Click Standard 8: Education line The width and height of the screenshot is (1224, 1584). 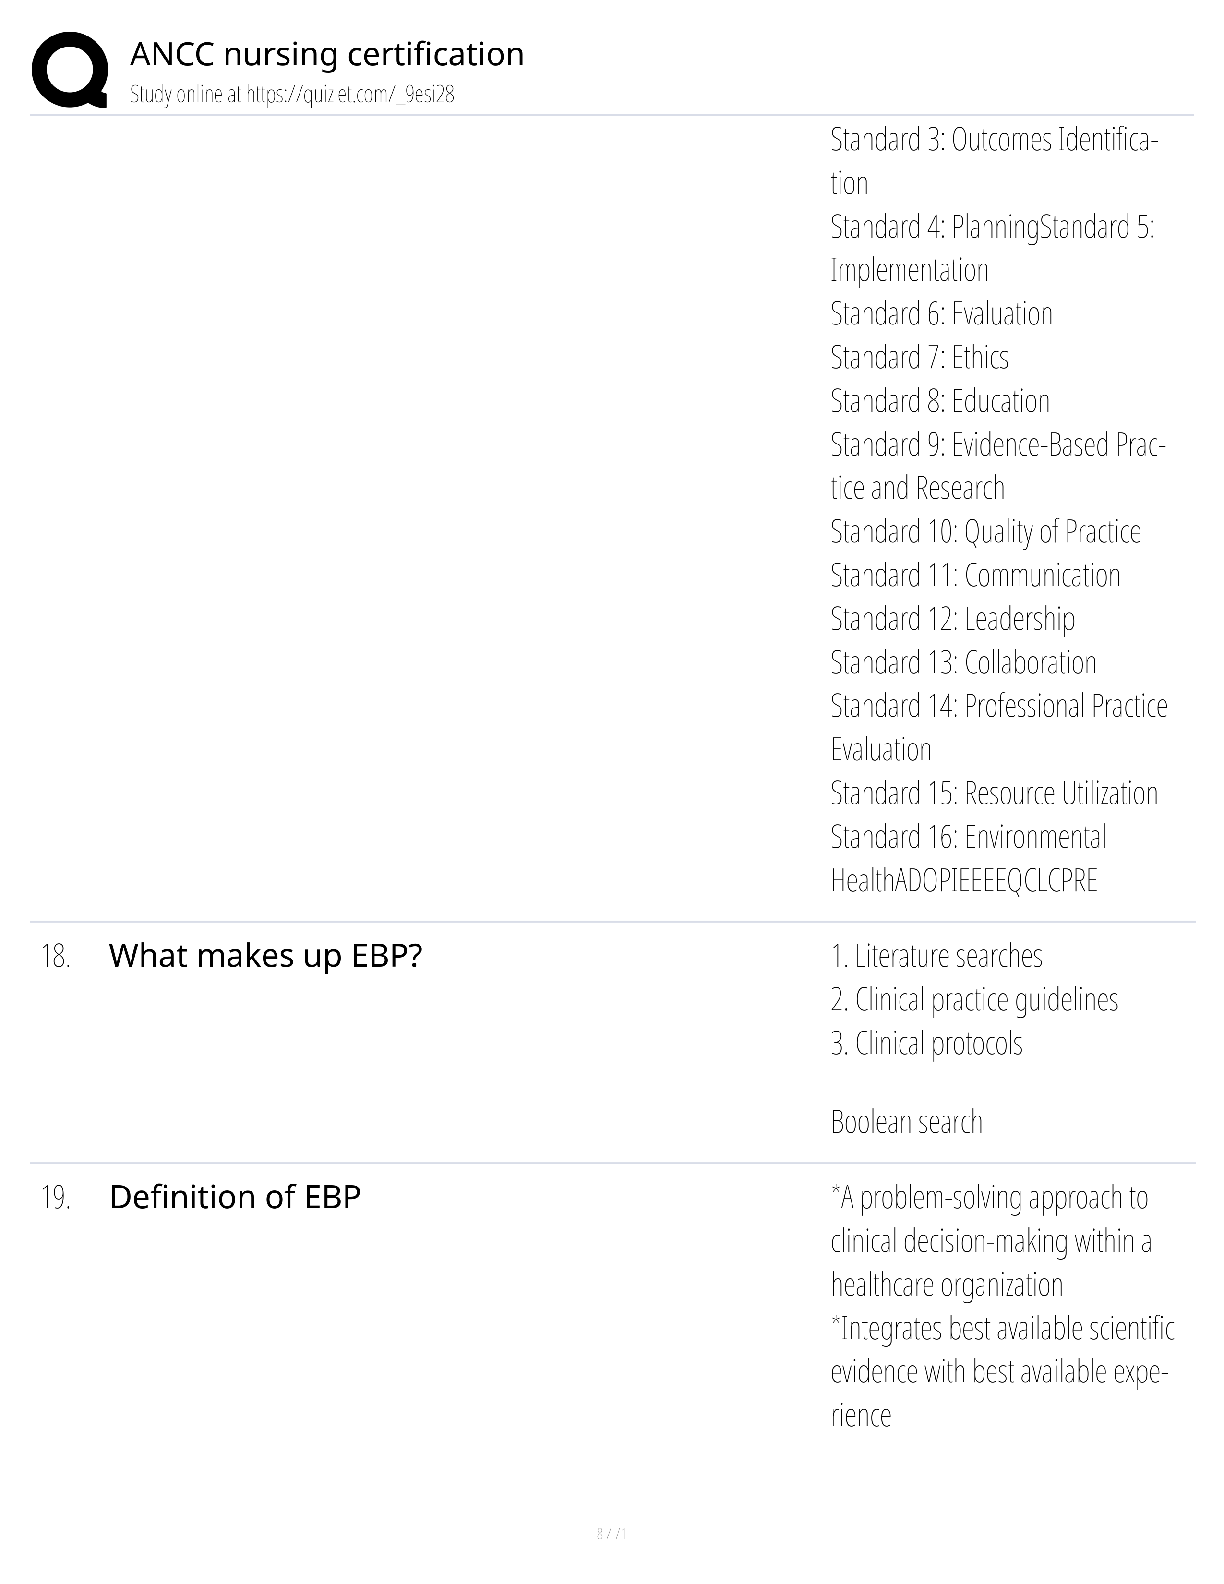940,401
